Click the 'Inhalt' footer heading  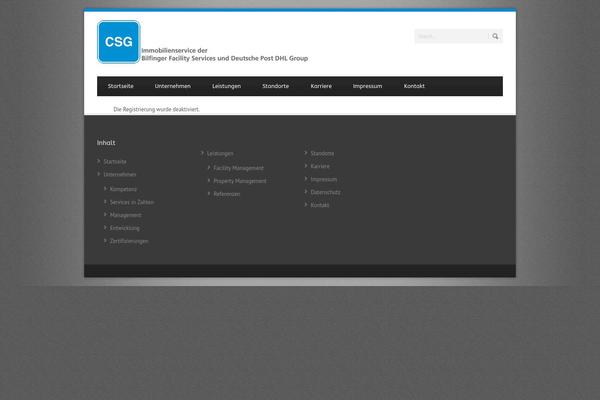coord(106,143)
